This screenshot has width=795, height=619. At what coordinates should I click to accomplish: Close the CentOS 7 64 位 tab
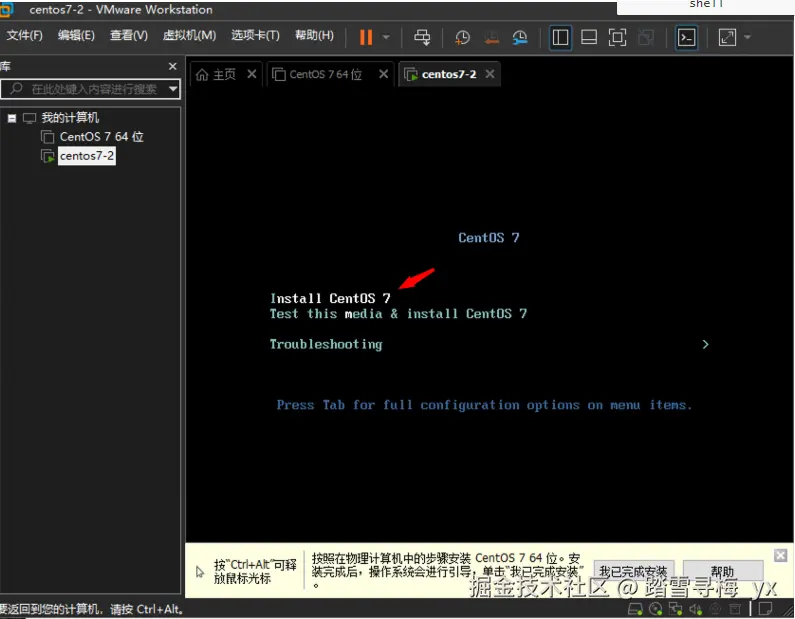[x=383, y=74]
